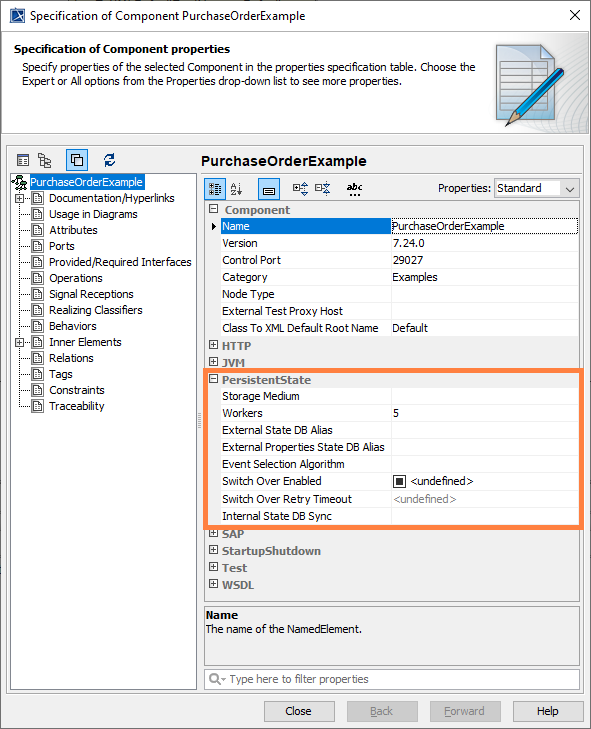Expand the Documentation/Hyperlinks tree node
The height and width of the screenshot is (729, 591).
pos(19,199)
